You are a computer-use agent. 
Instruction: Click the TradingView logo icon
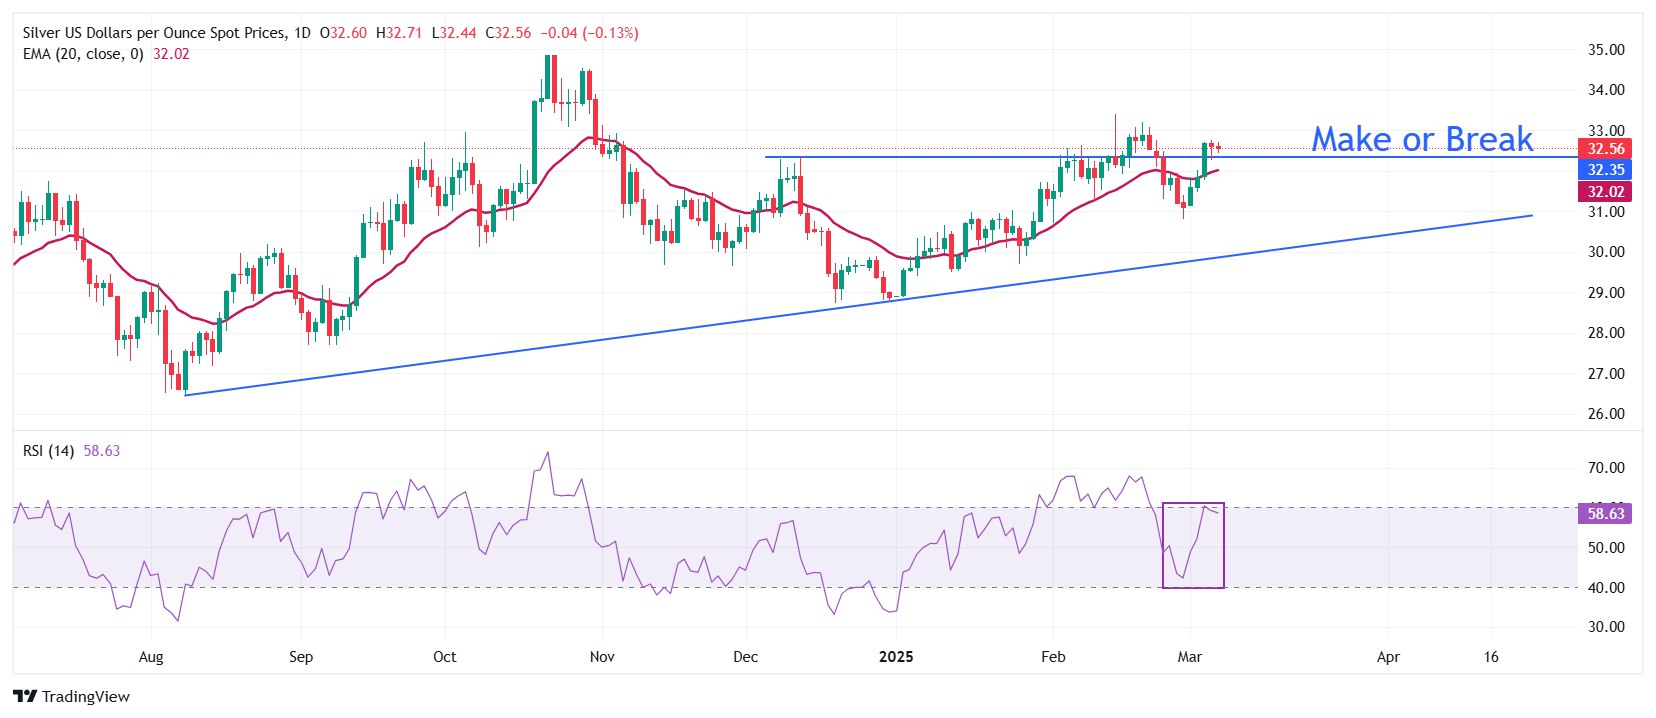point(25,697)
